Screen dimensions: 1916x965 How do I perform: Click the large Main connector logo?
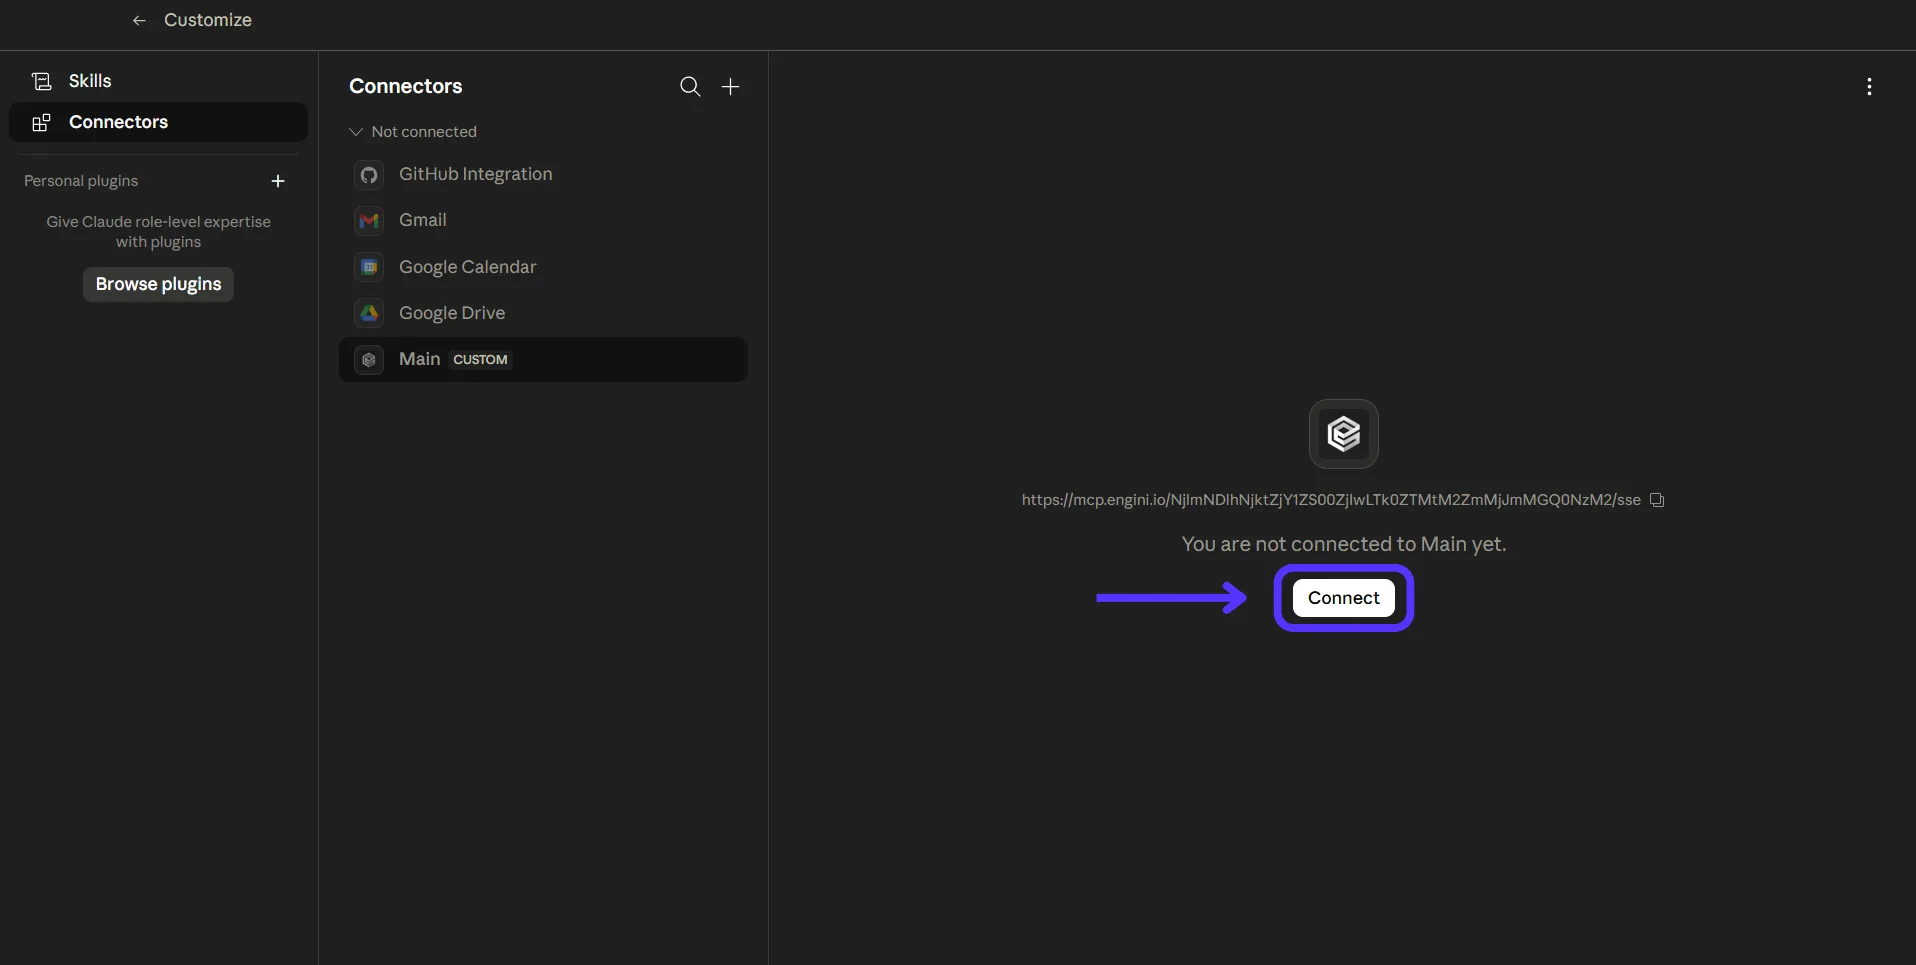click(x=1344, y=434)
